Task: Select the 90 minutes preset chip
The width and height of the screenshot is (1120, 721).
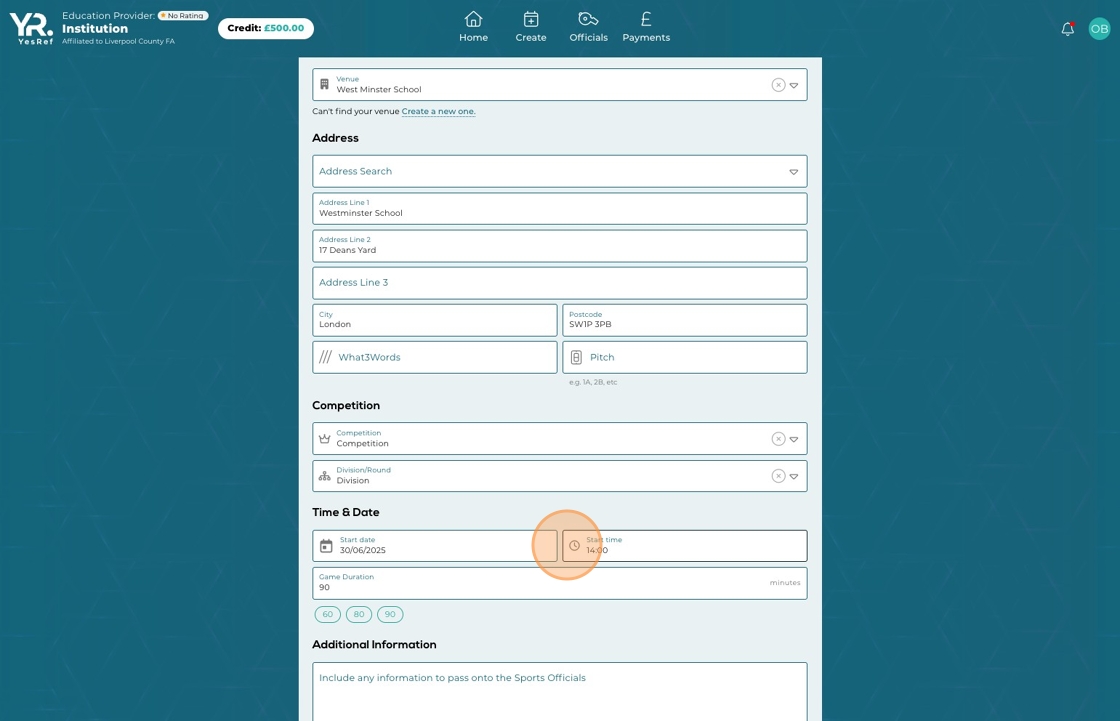Action: click(x=390, y=615)
